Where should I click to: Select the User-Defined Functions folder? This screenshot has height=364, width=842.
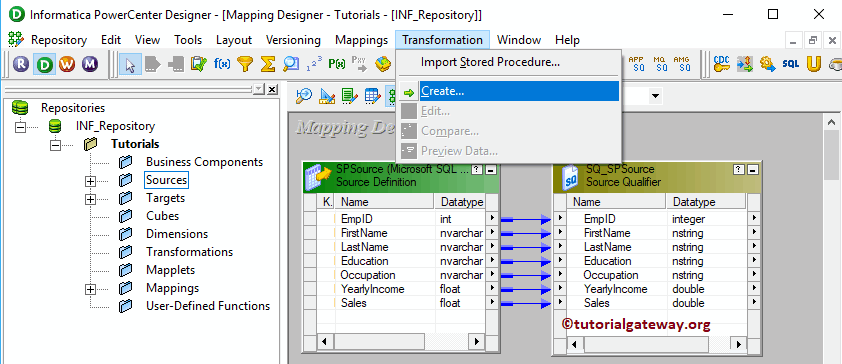point(208,306)
